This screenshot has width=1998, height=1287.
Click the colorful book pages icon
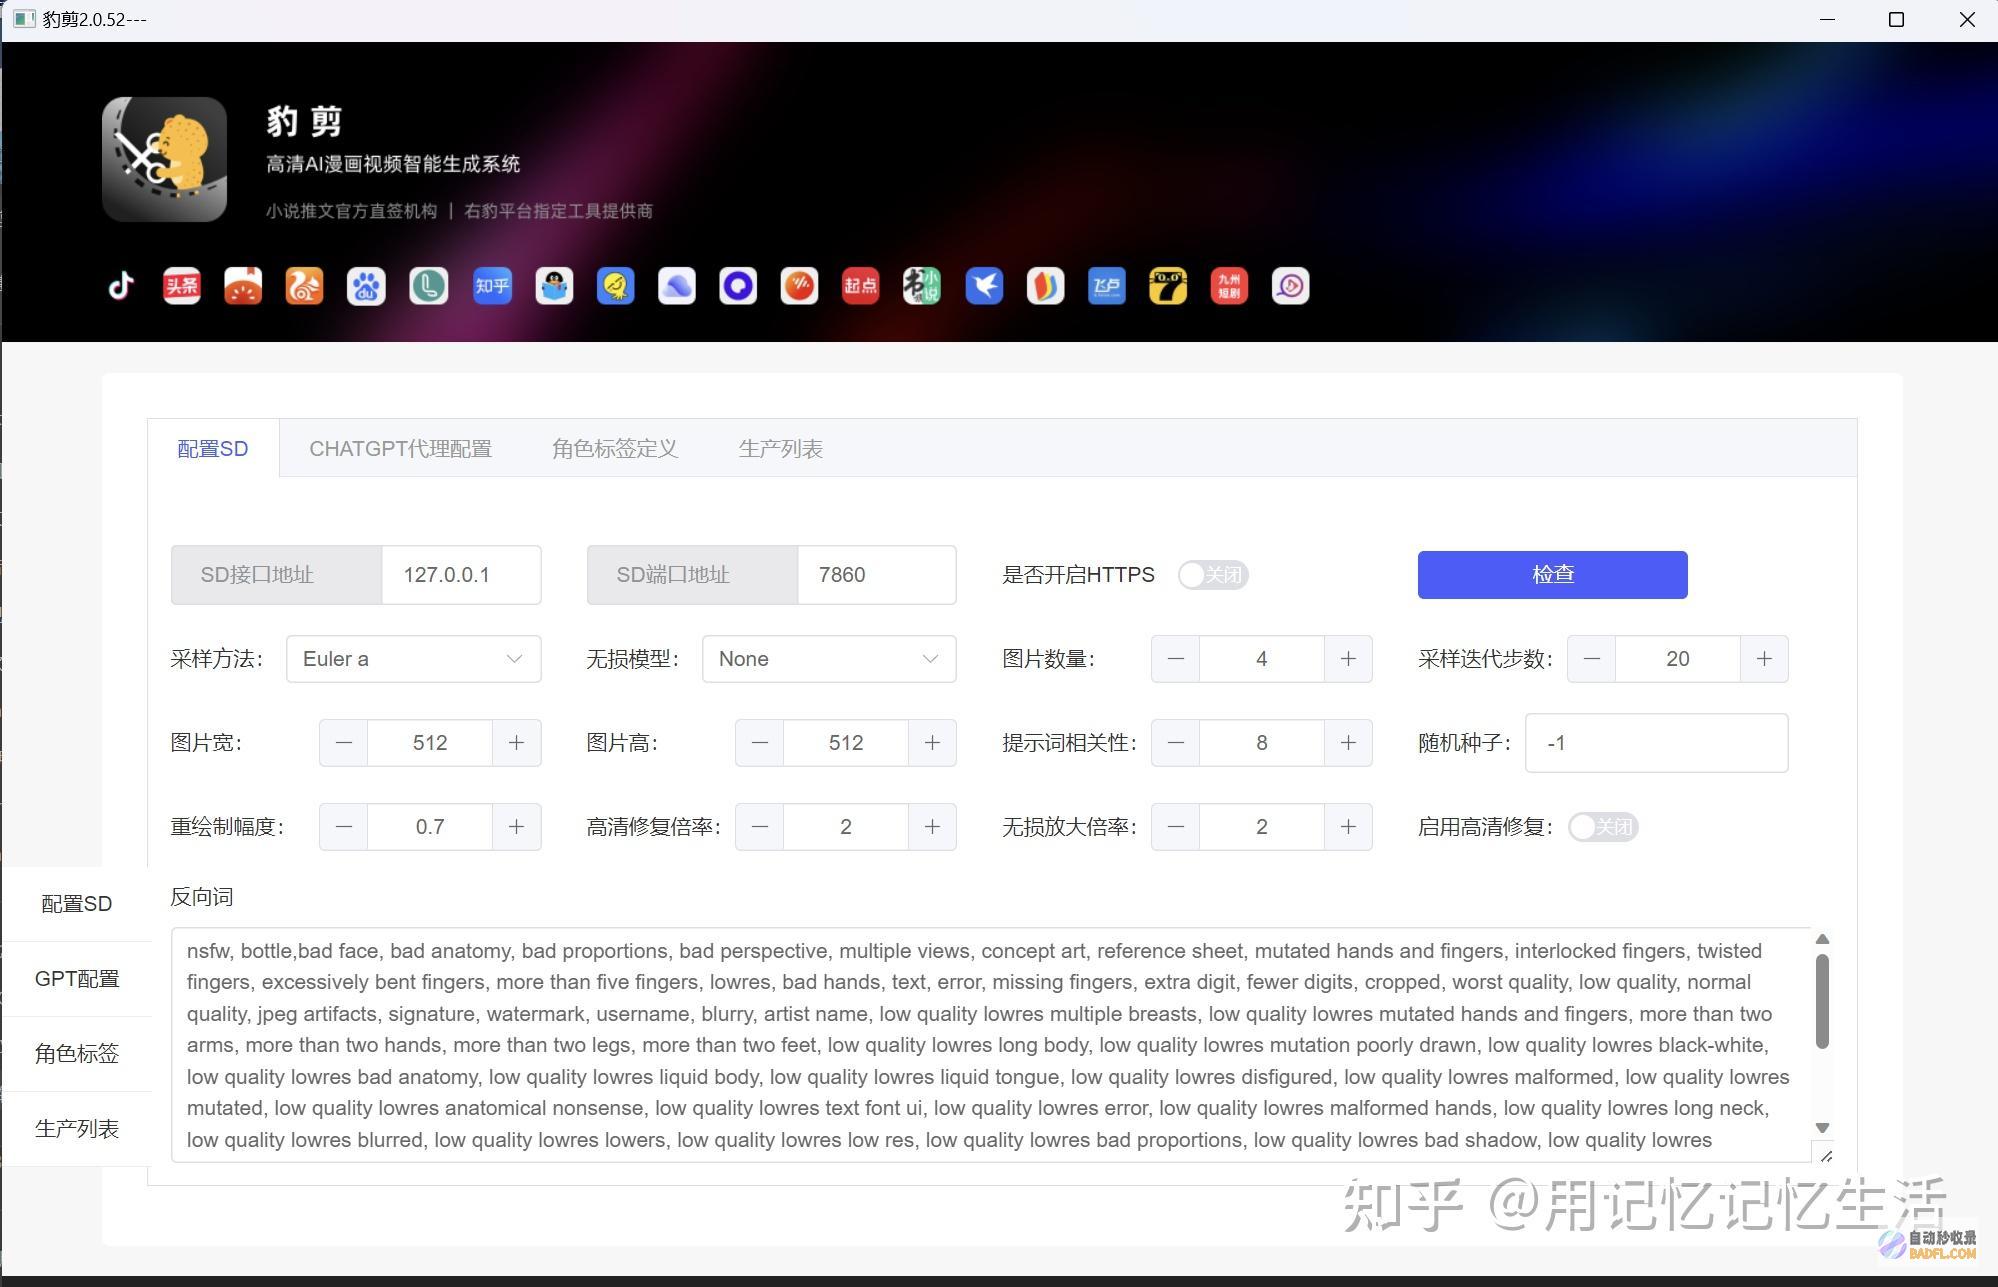click(x=1045, y=286)
